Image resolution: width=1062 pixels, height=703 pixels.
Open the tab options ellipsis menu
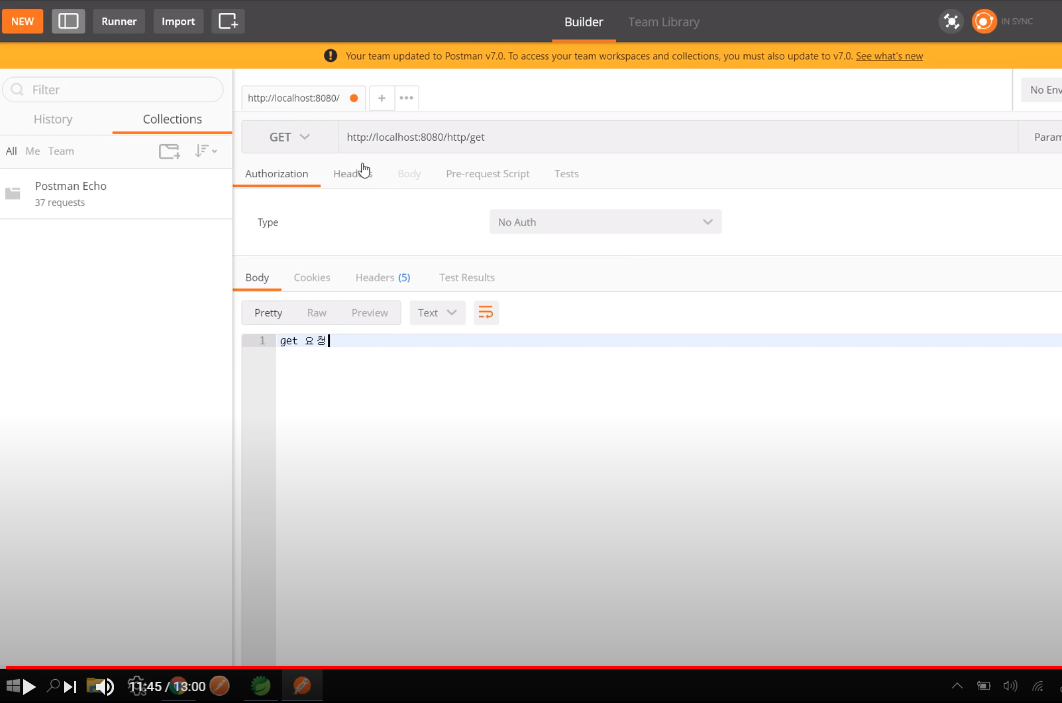click(406, 98)
